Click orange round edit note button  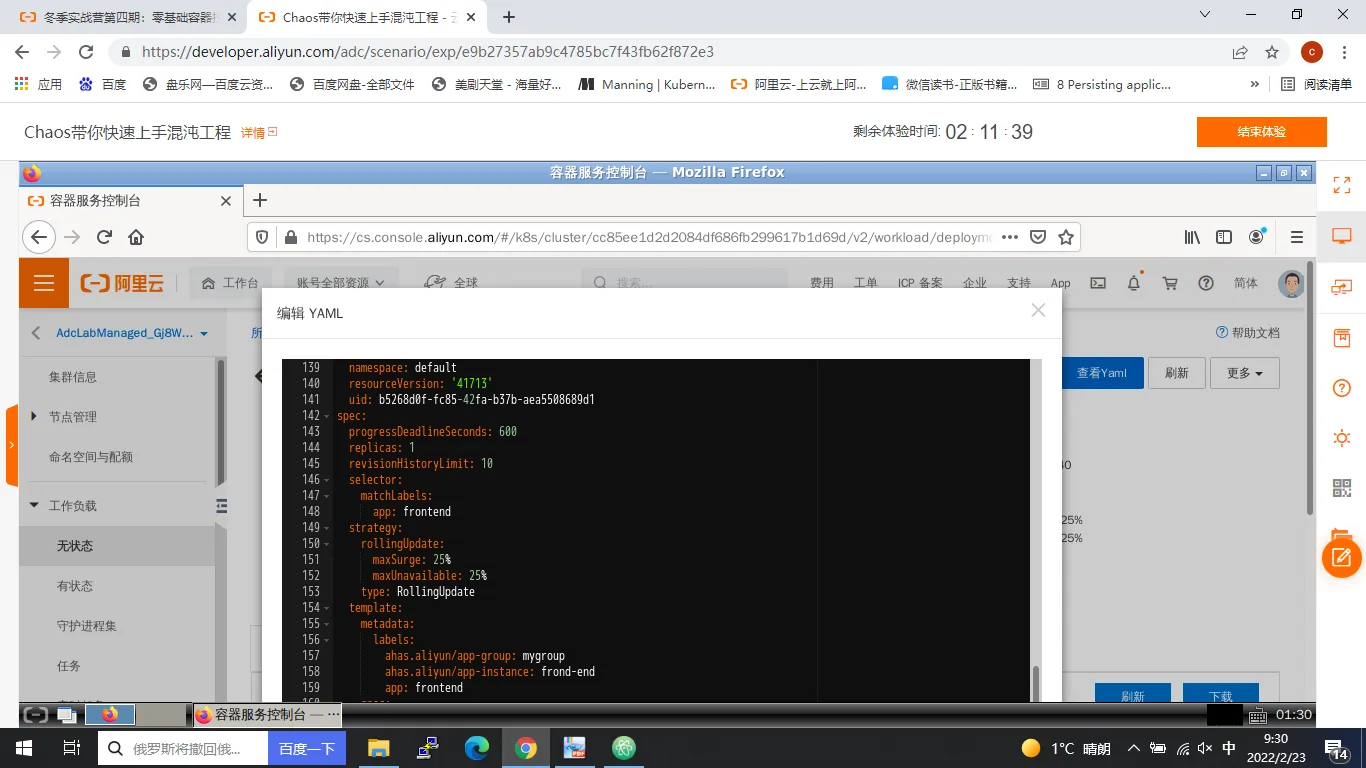tap(1342, 557)
